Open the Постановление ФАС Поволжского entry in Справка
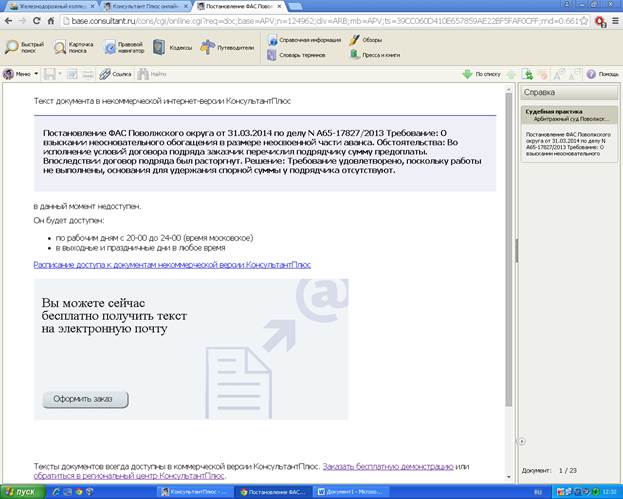This screenshot has width=623, height=499. 569,144
